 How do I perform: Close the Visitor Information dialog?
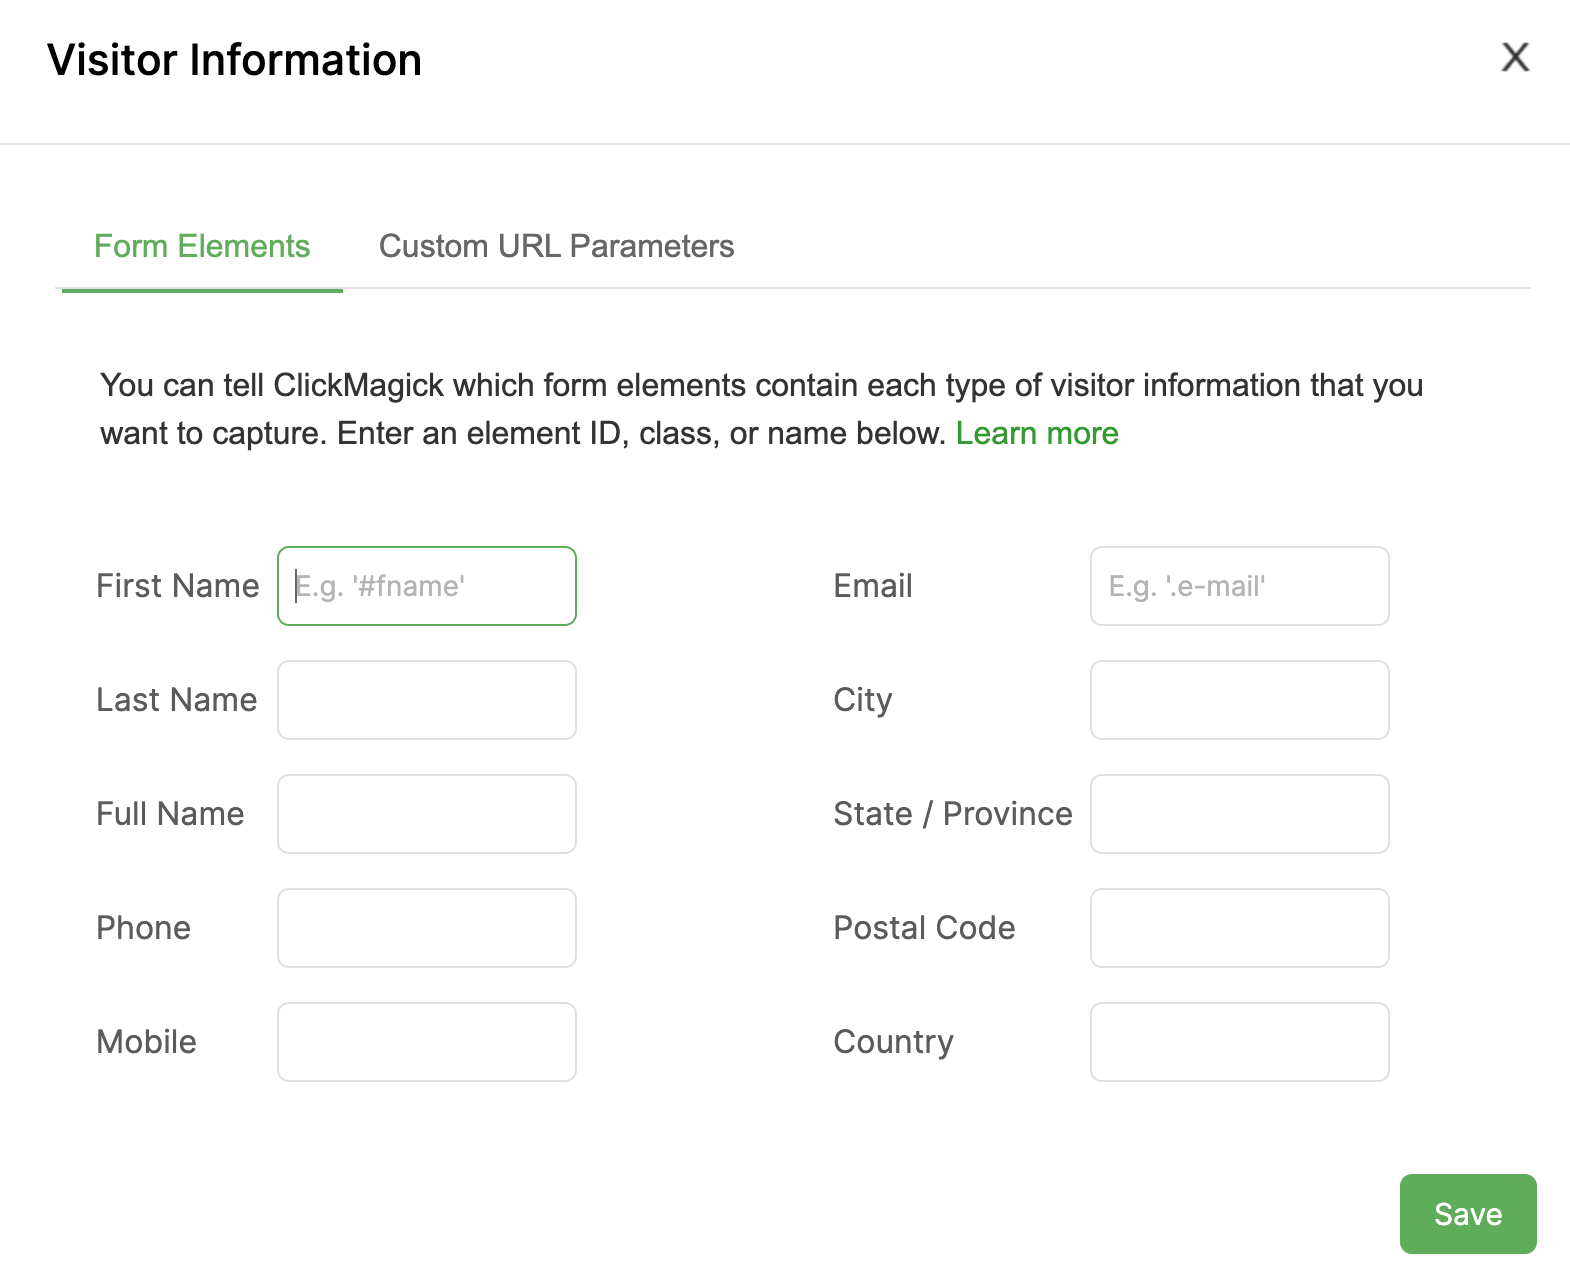(x=1515, y=58)
